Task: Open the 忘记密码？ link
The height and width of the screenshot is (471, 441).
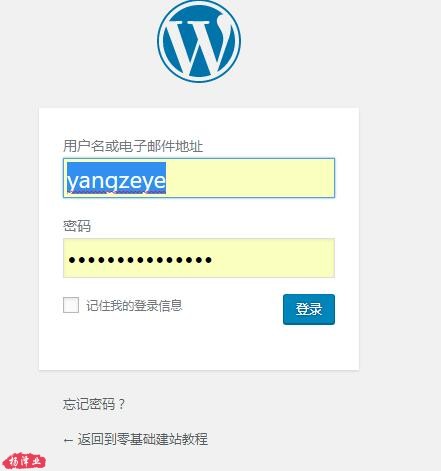Action: point(94,404)
